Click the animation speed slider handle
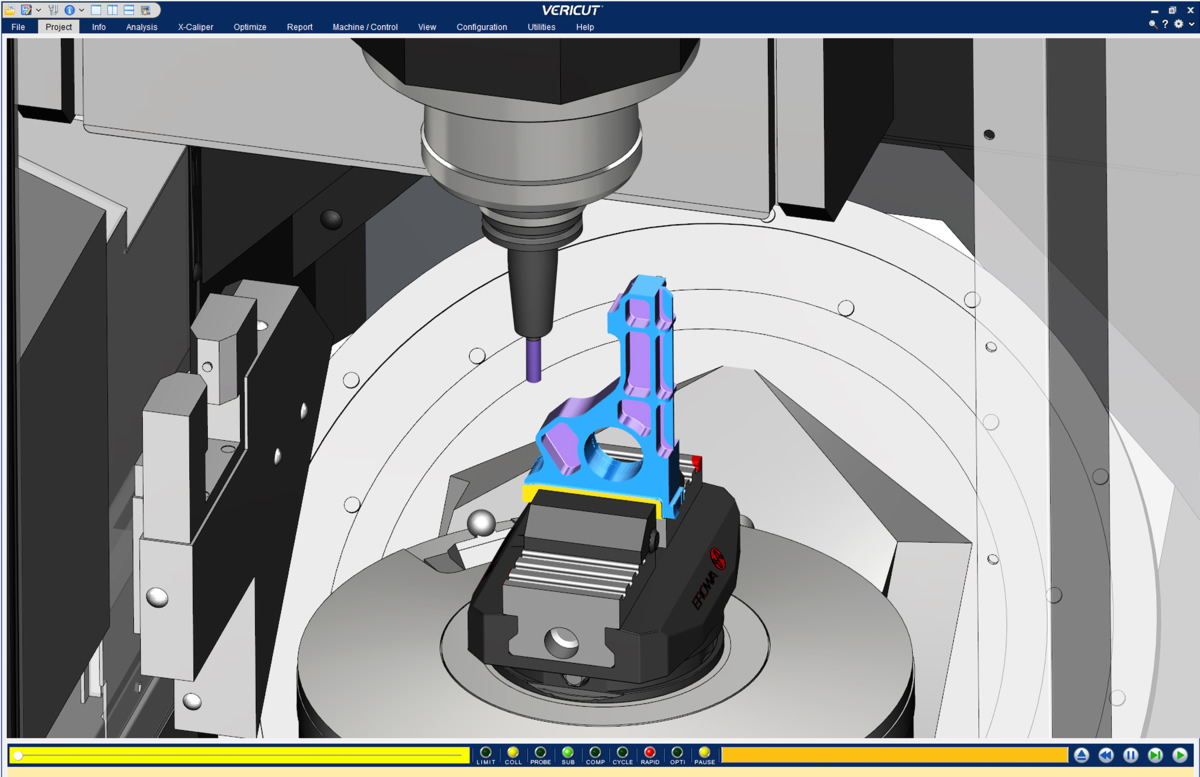Viewport: 1200px width, 777px height. (18, 756)
